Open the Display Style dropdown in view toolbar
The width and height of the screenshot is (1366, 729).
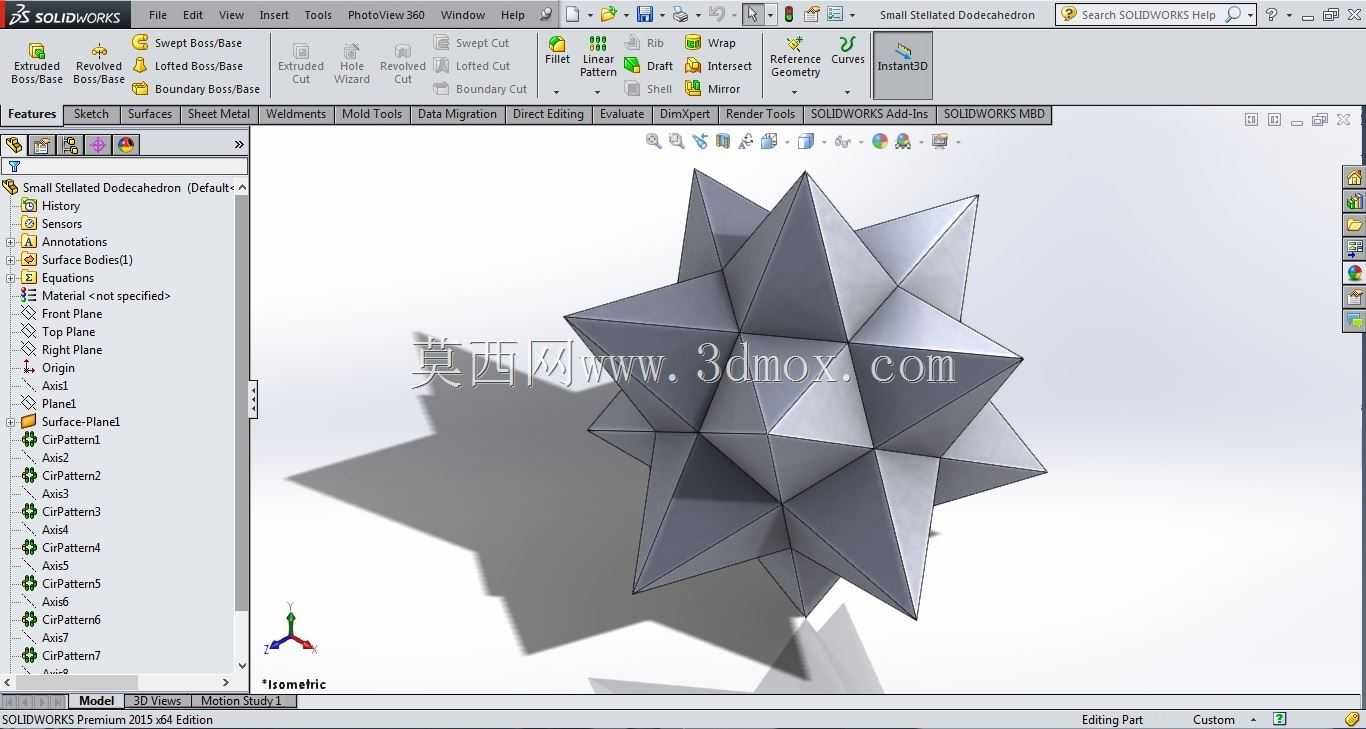824,142
